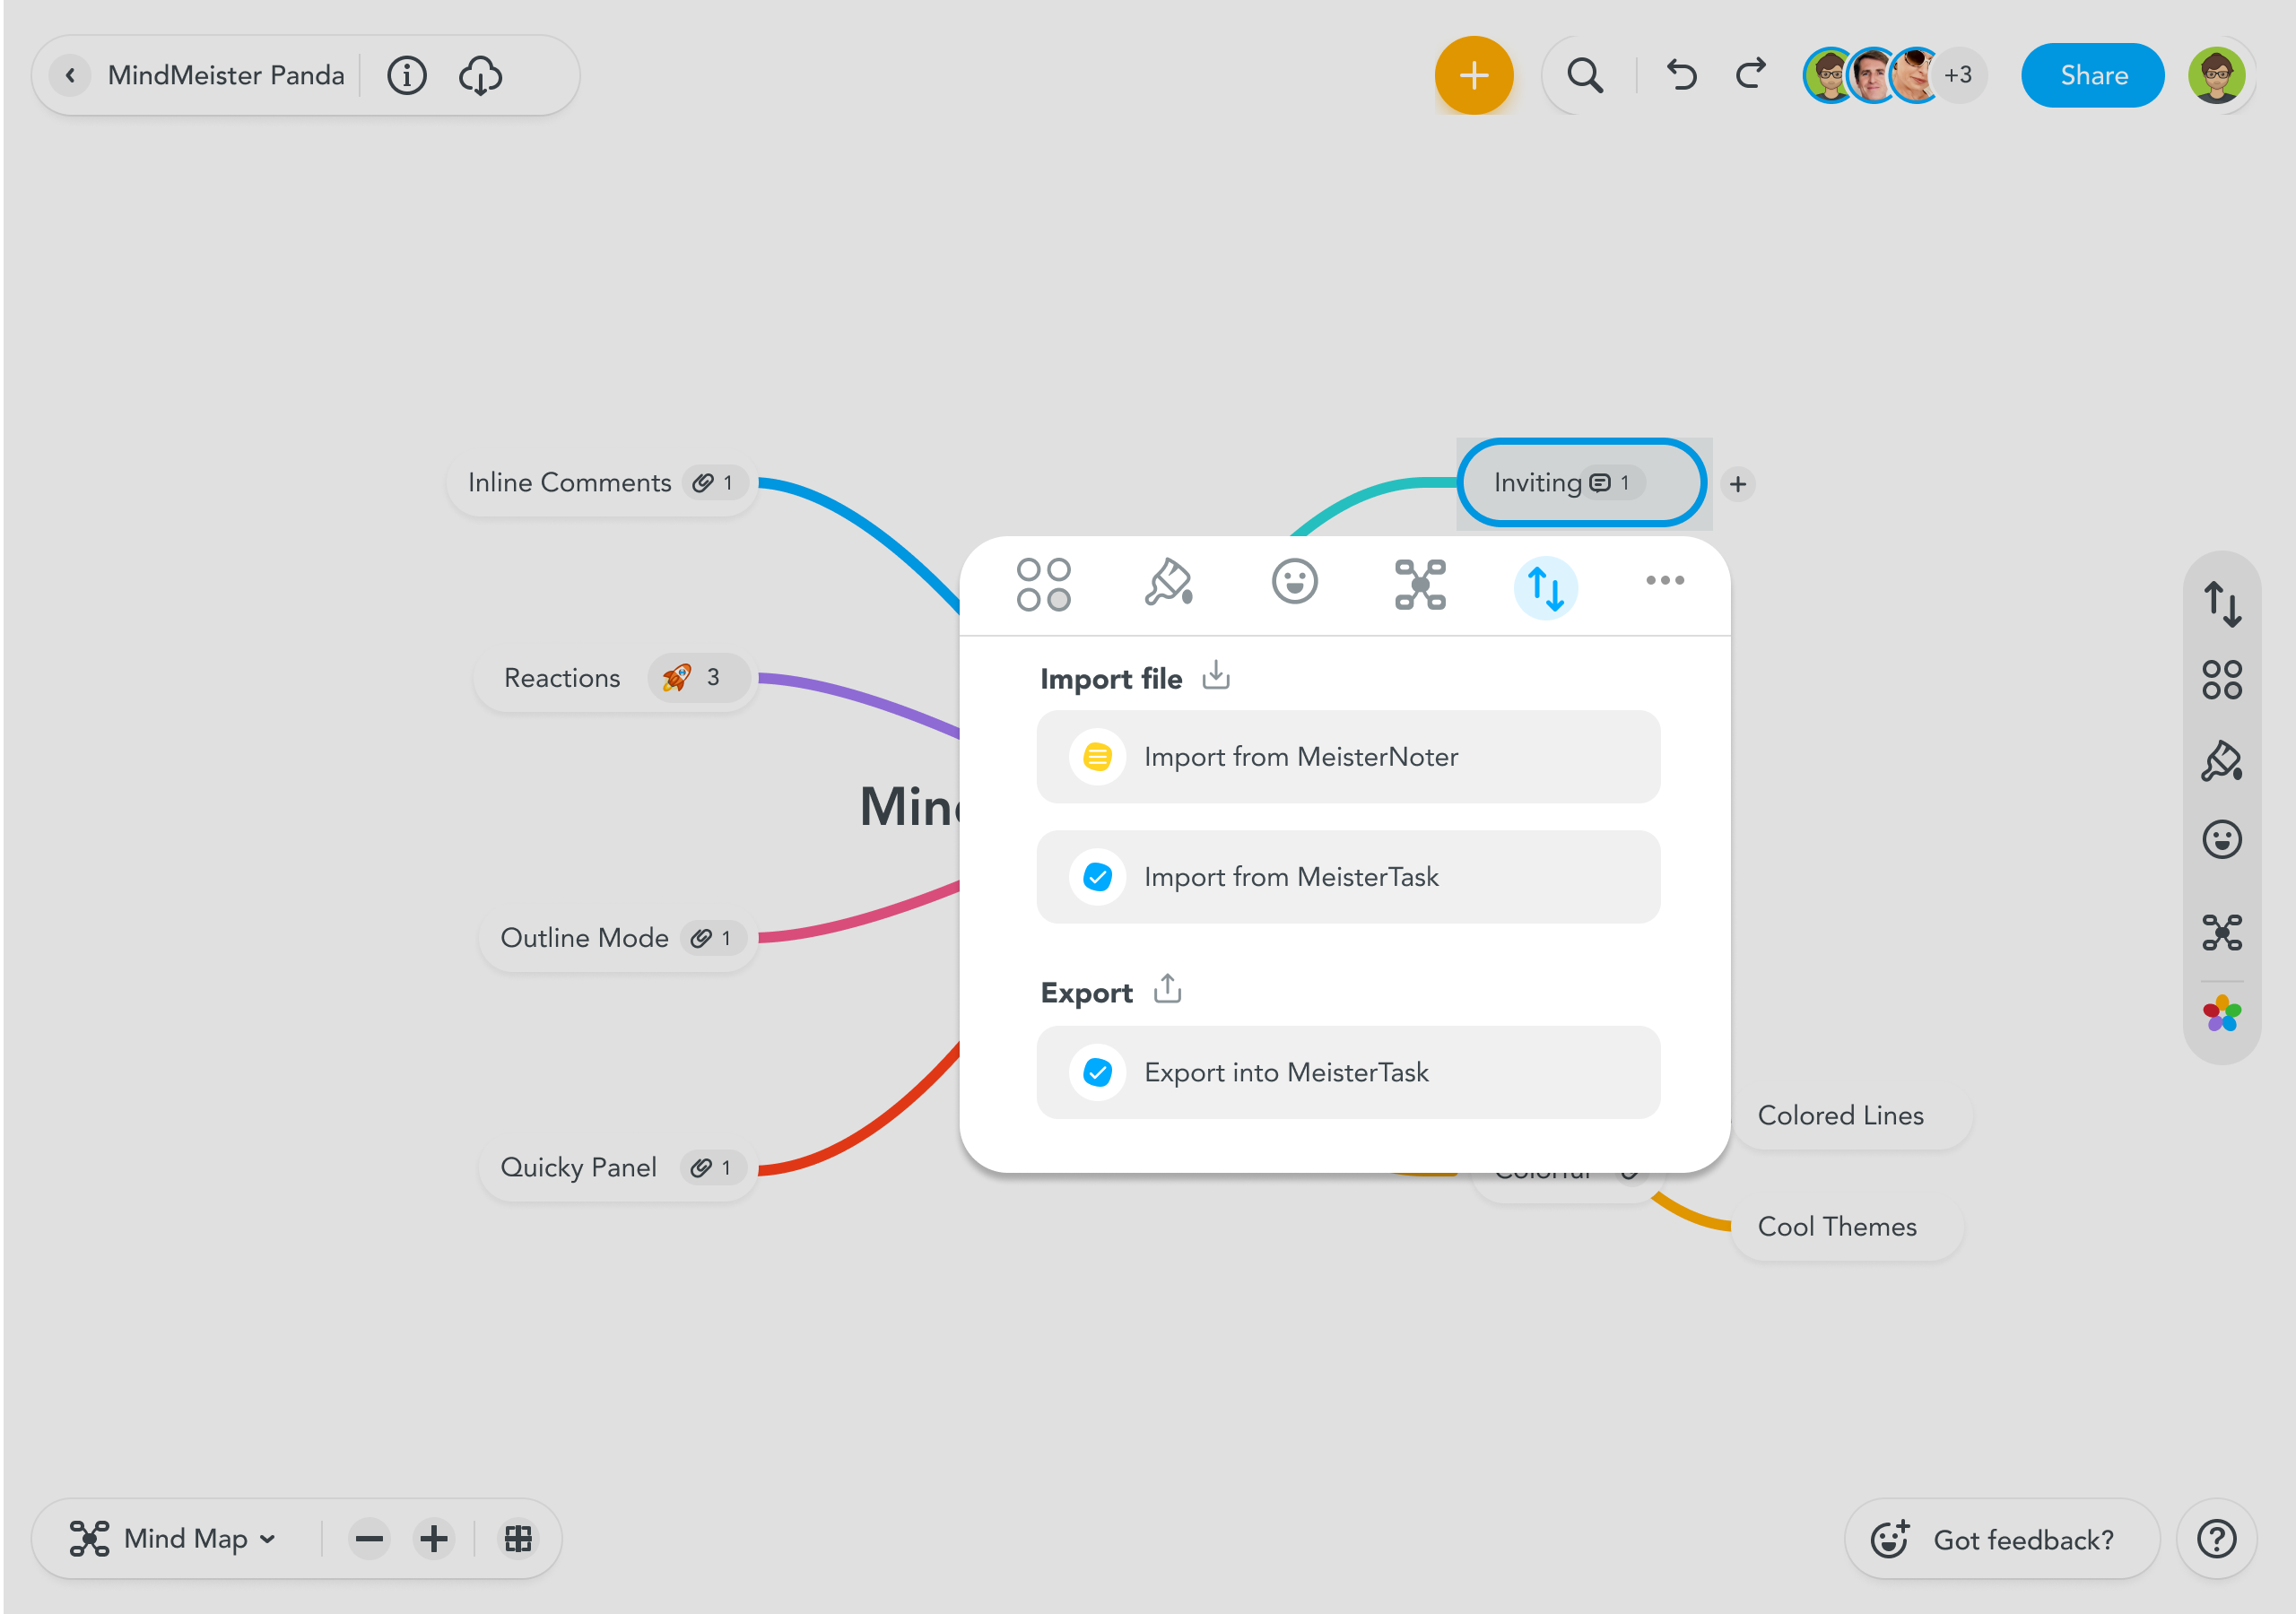Select the layout icon in right sidebar

(x=2221, y=933)
